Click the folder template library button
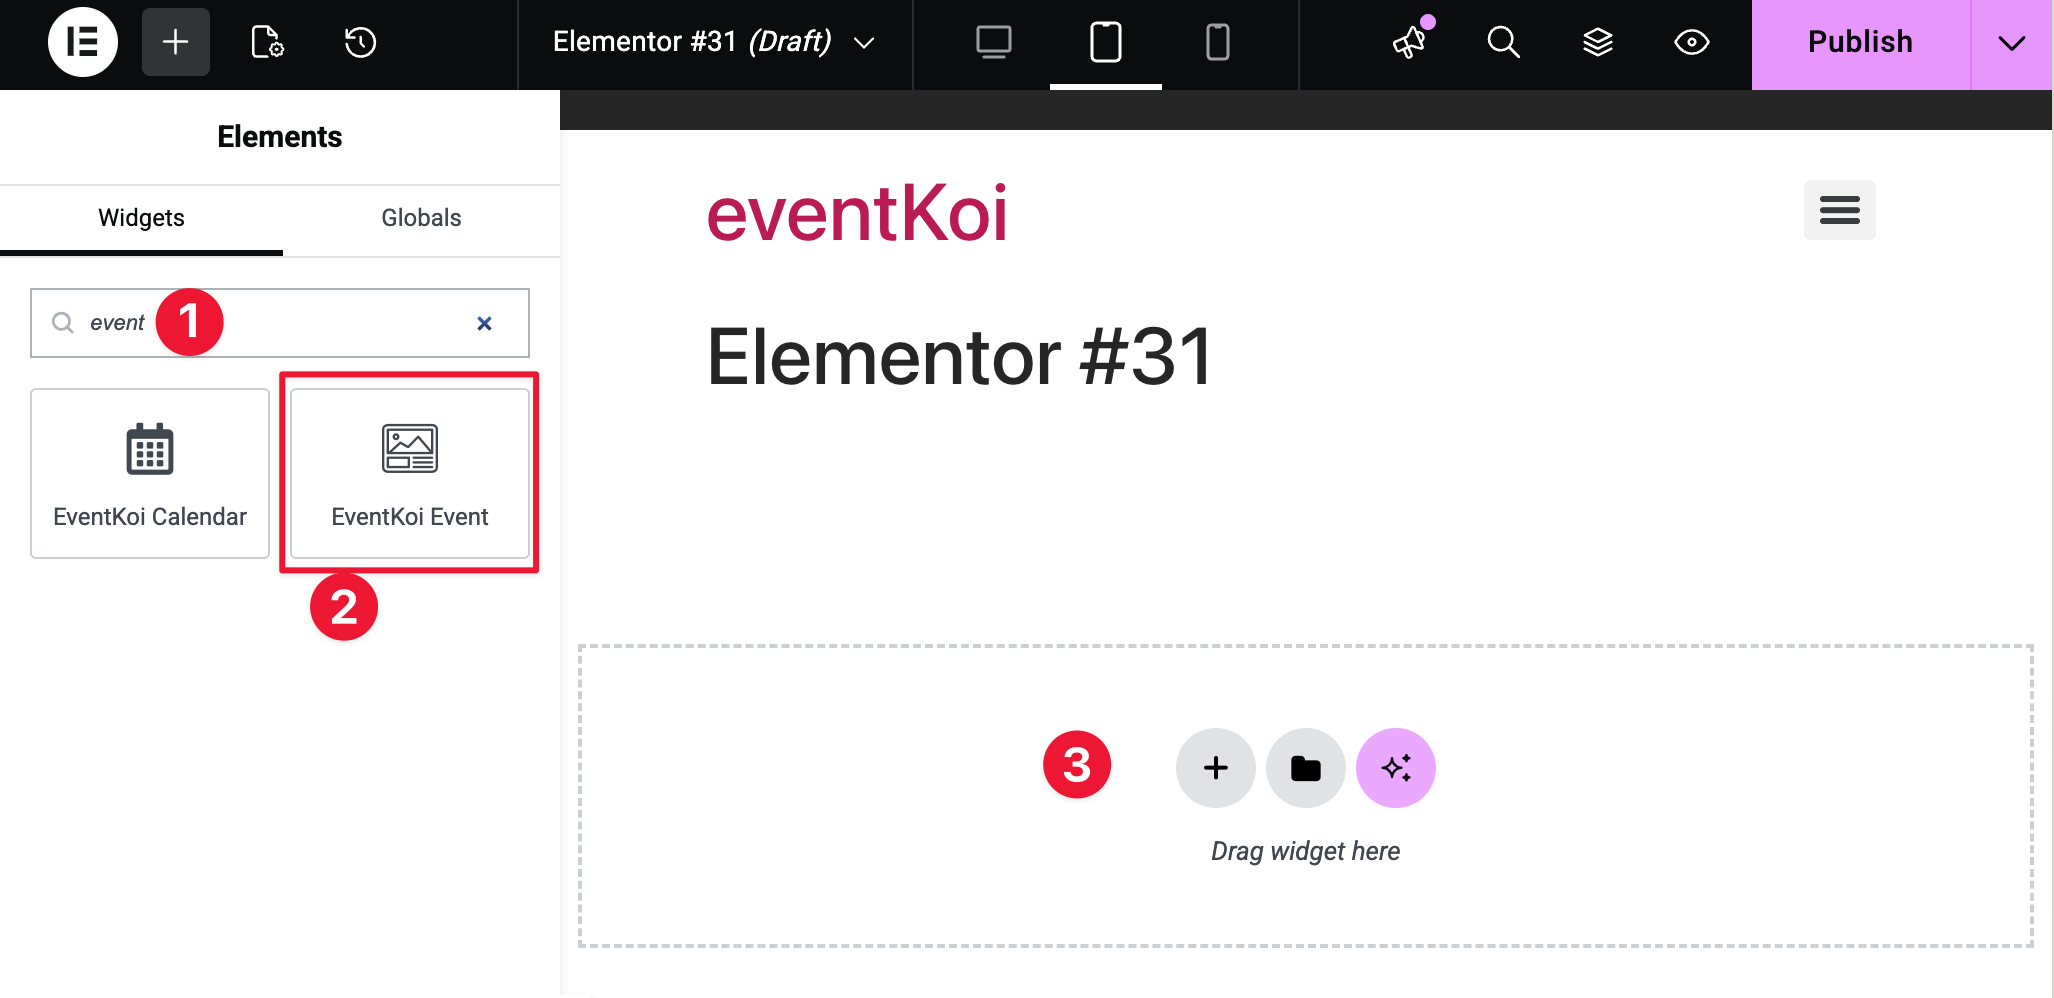The height and width of the screenshot is (998, 2054). point(1305,768)
